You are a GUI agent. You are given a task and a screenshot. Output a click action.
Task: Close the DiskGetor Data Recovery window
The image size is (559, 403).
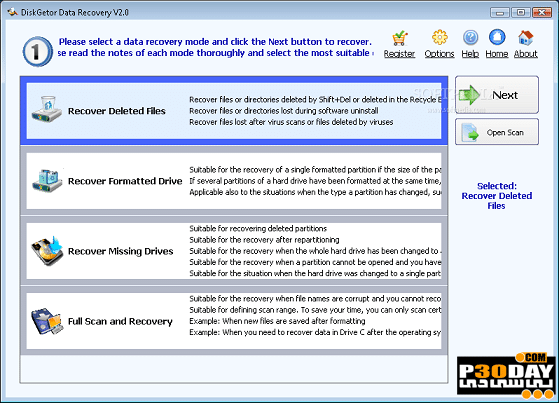[x=542, y=12]
